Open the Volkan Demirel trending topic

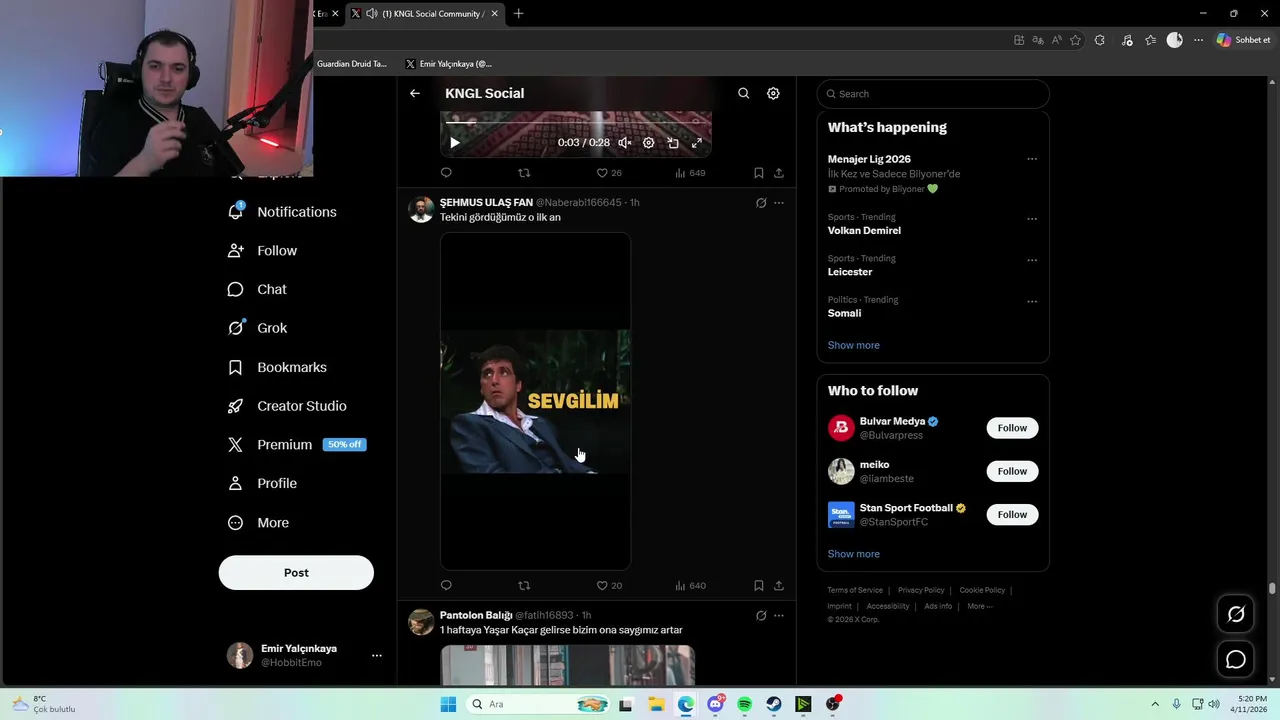864,230
